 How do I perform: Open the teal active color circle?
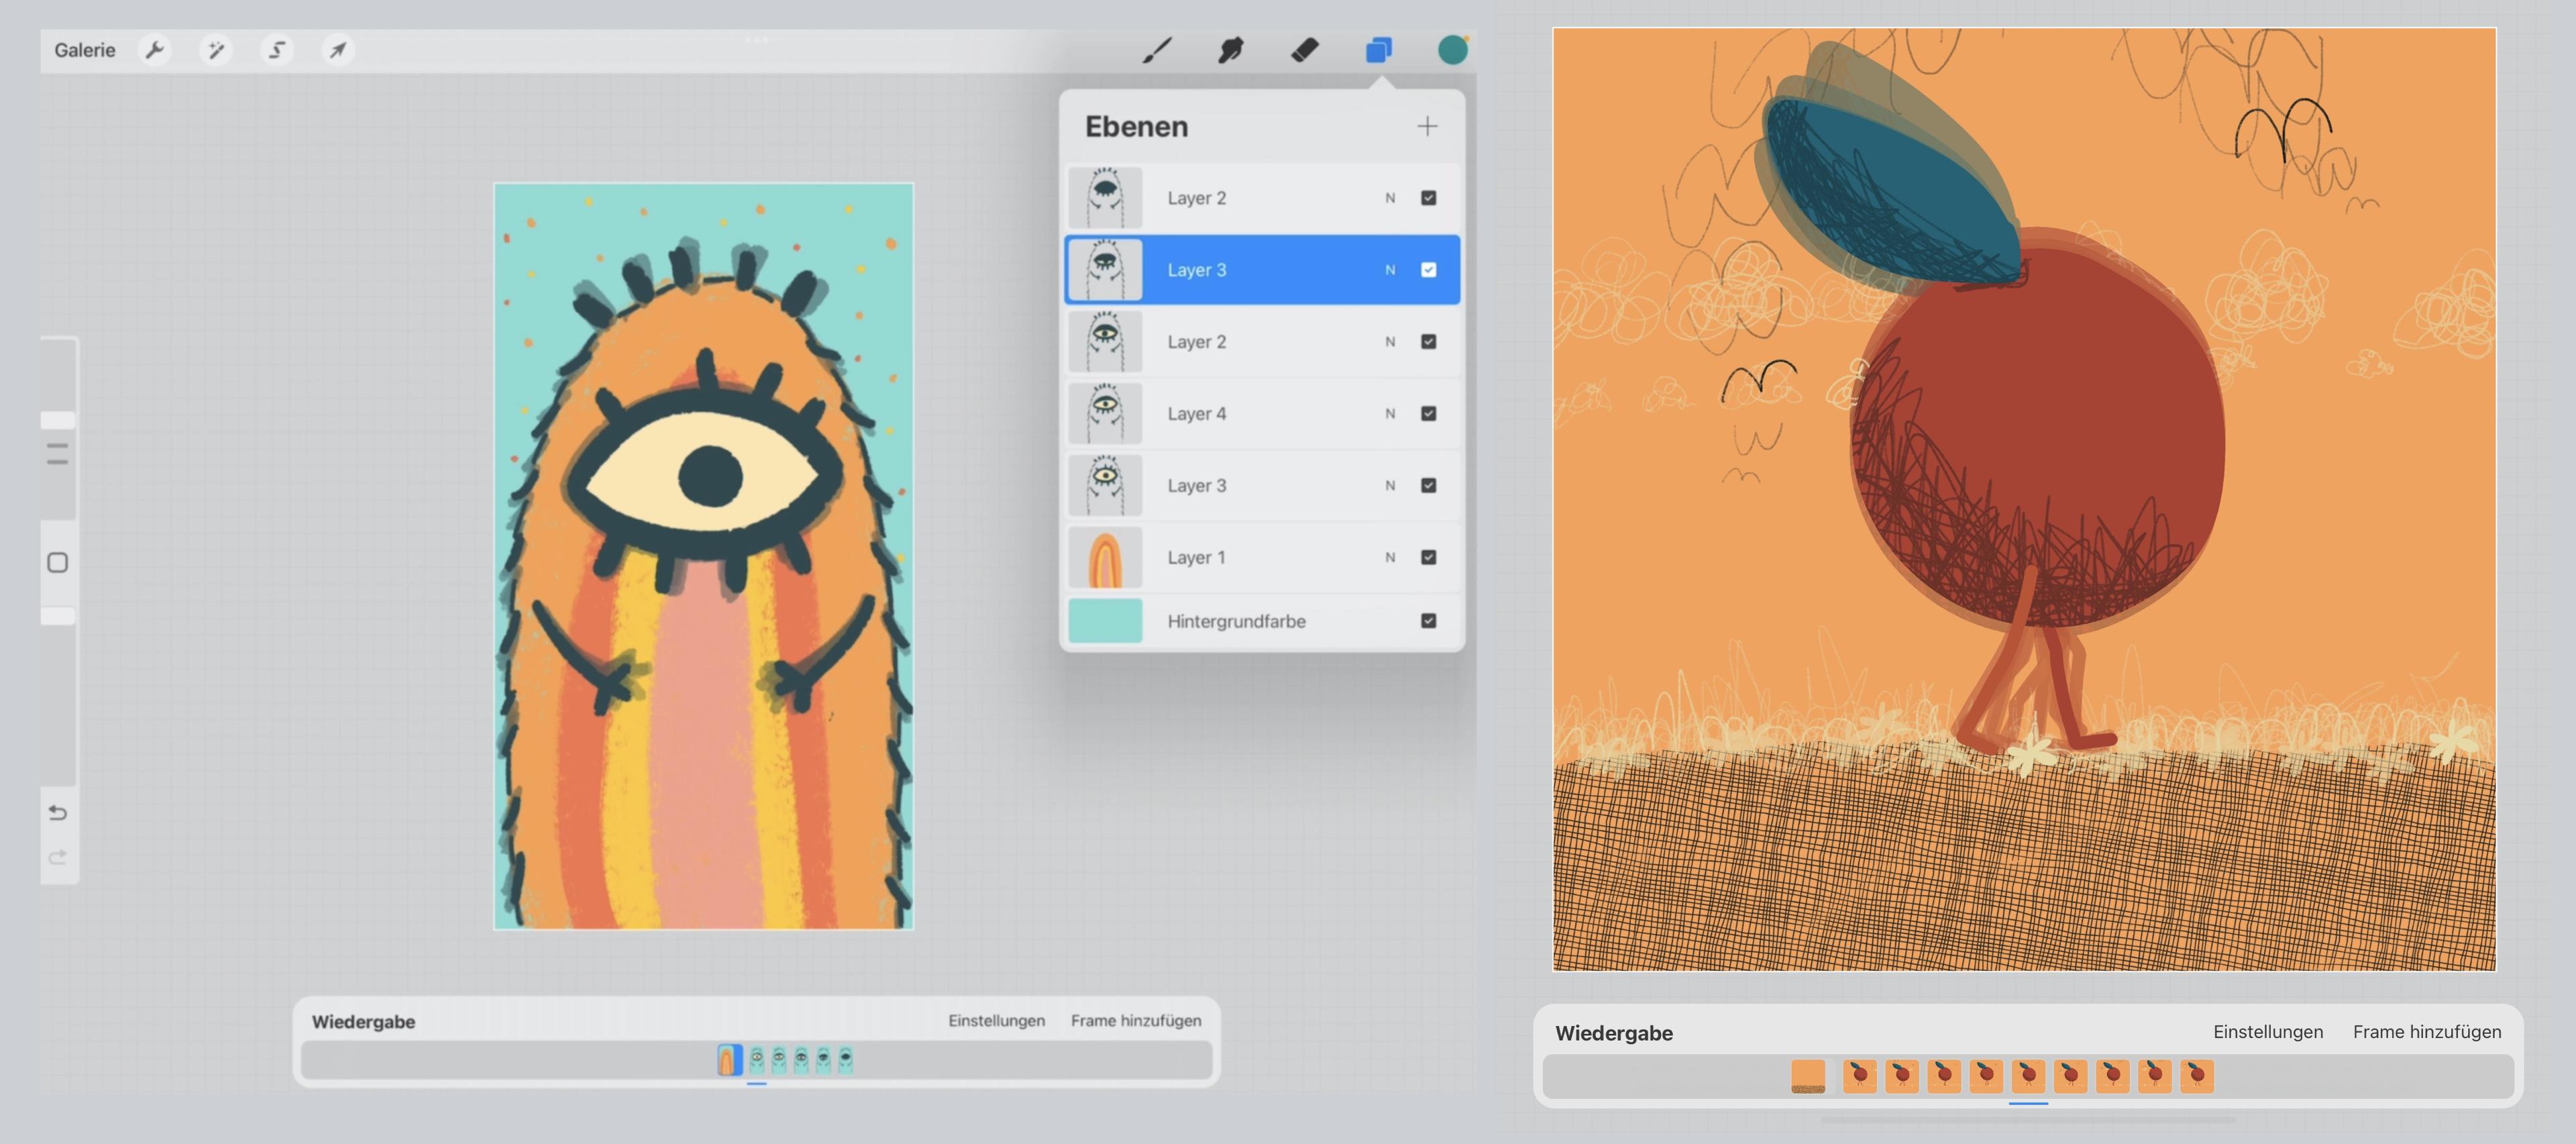click(1453, 50)
